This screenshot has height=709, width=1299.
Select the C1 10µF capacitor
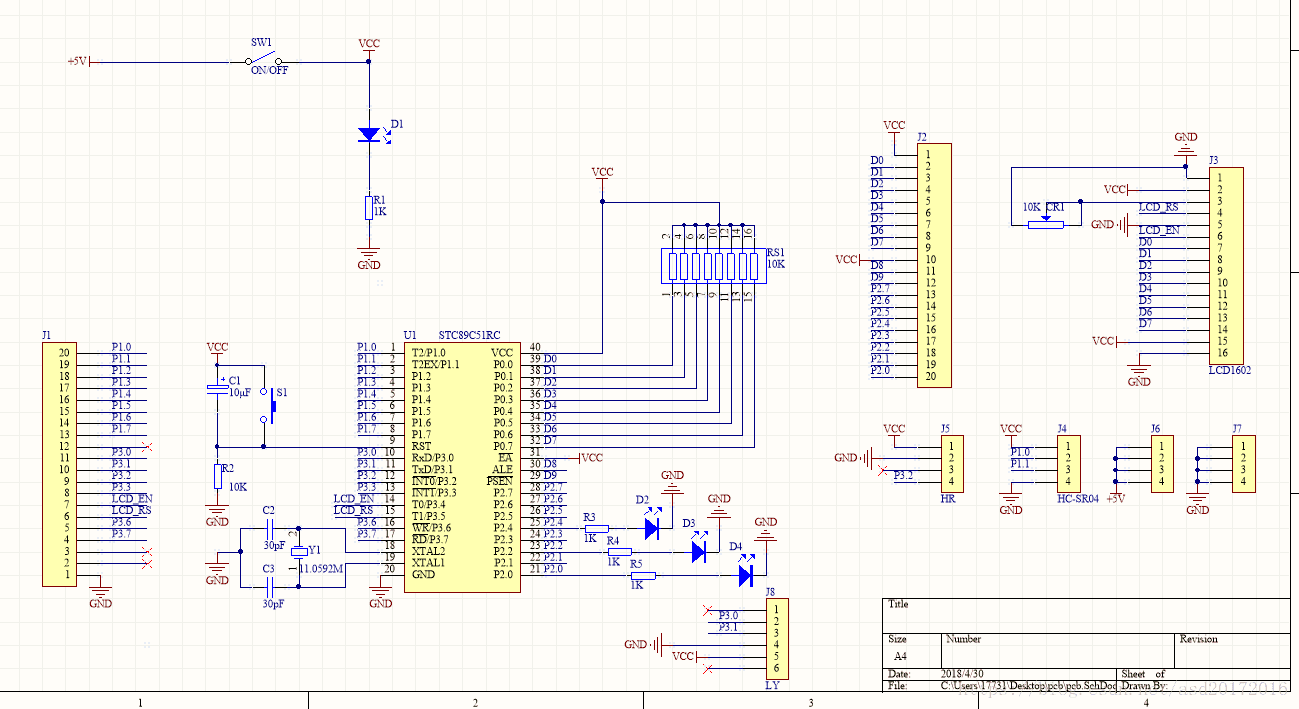tap(216, 389)
